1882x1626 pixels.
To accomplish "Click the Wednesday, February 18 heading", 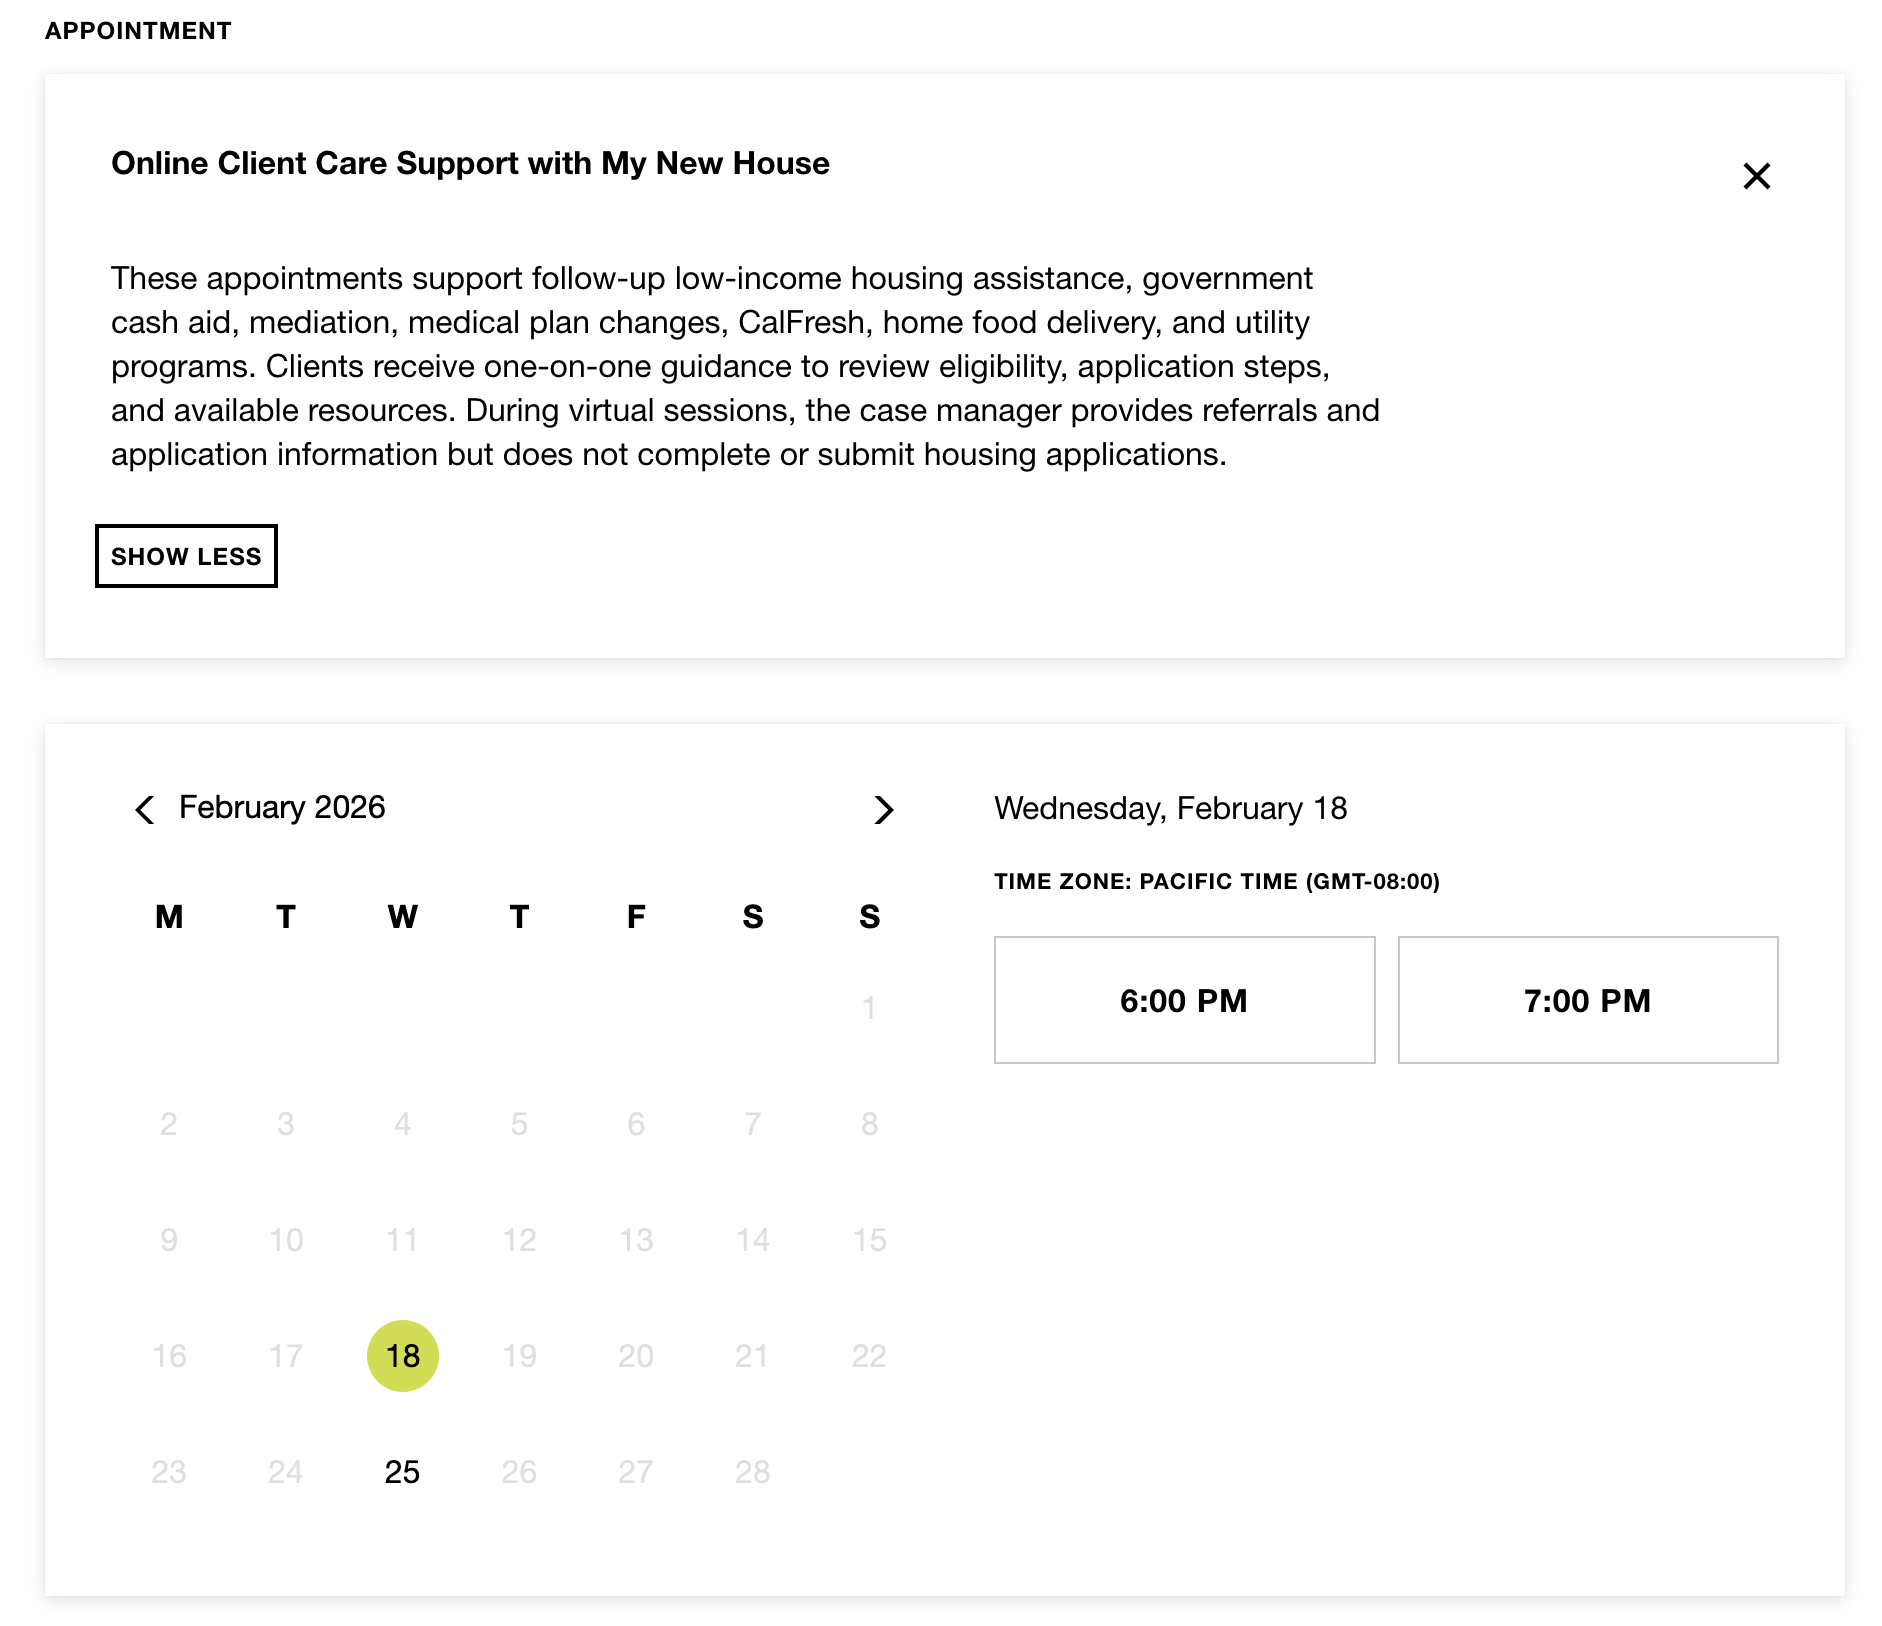I will 1170,808.
